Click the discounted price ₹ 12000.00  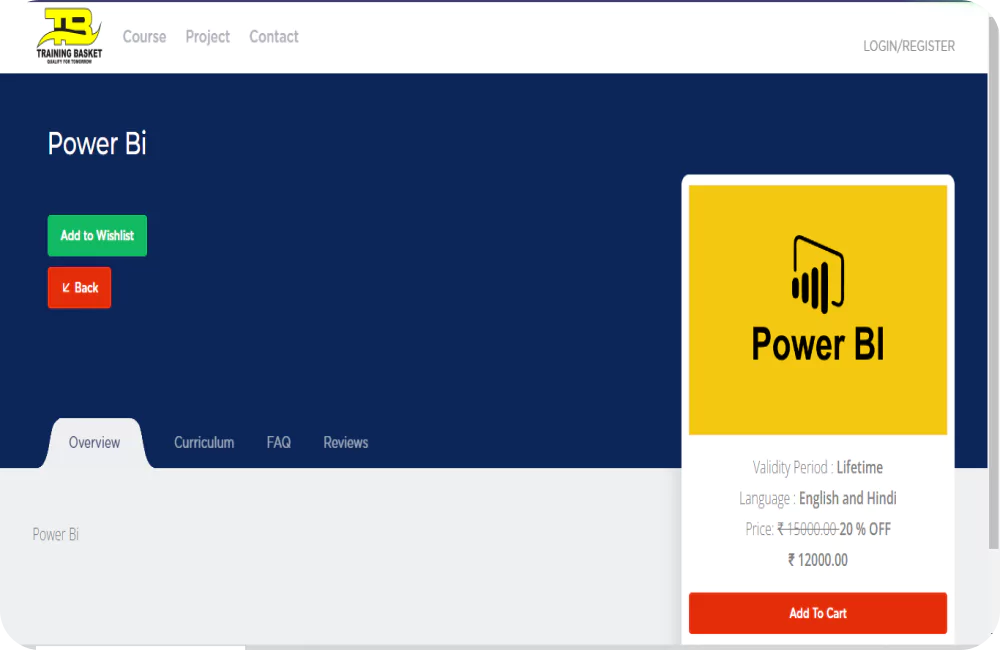(x=818, y=560)
